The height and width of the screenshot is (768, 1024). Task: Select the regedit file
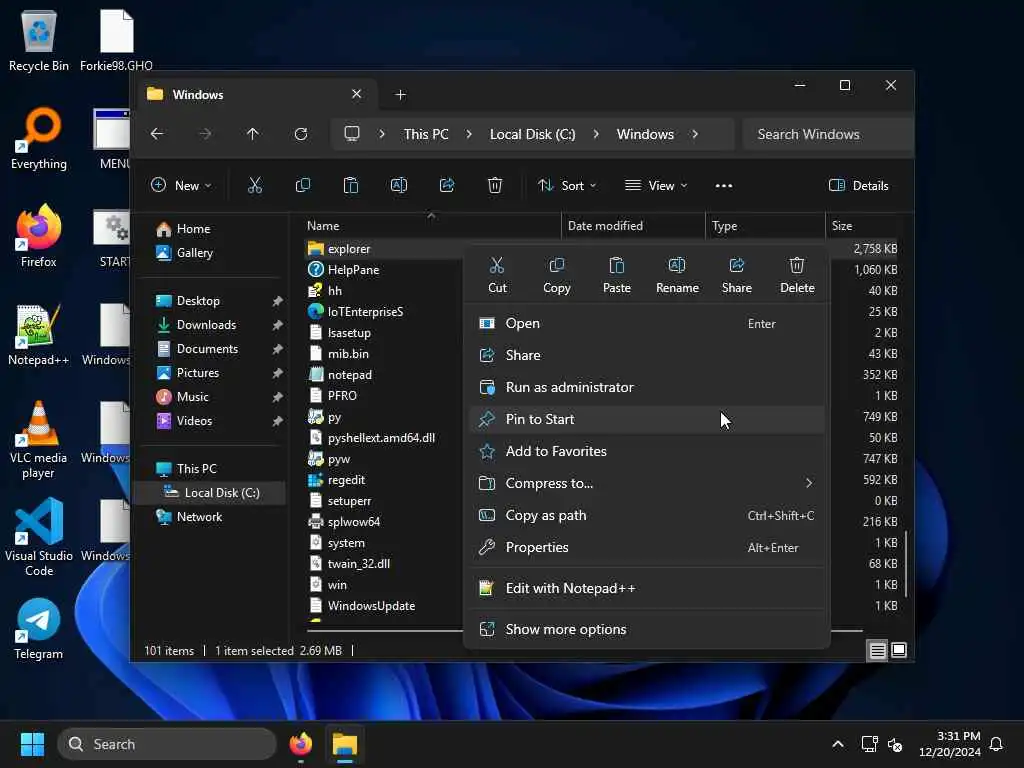pyautogui.click(x=346, y=480)
